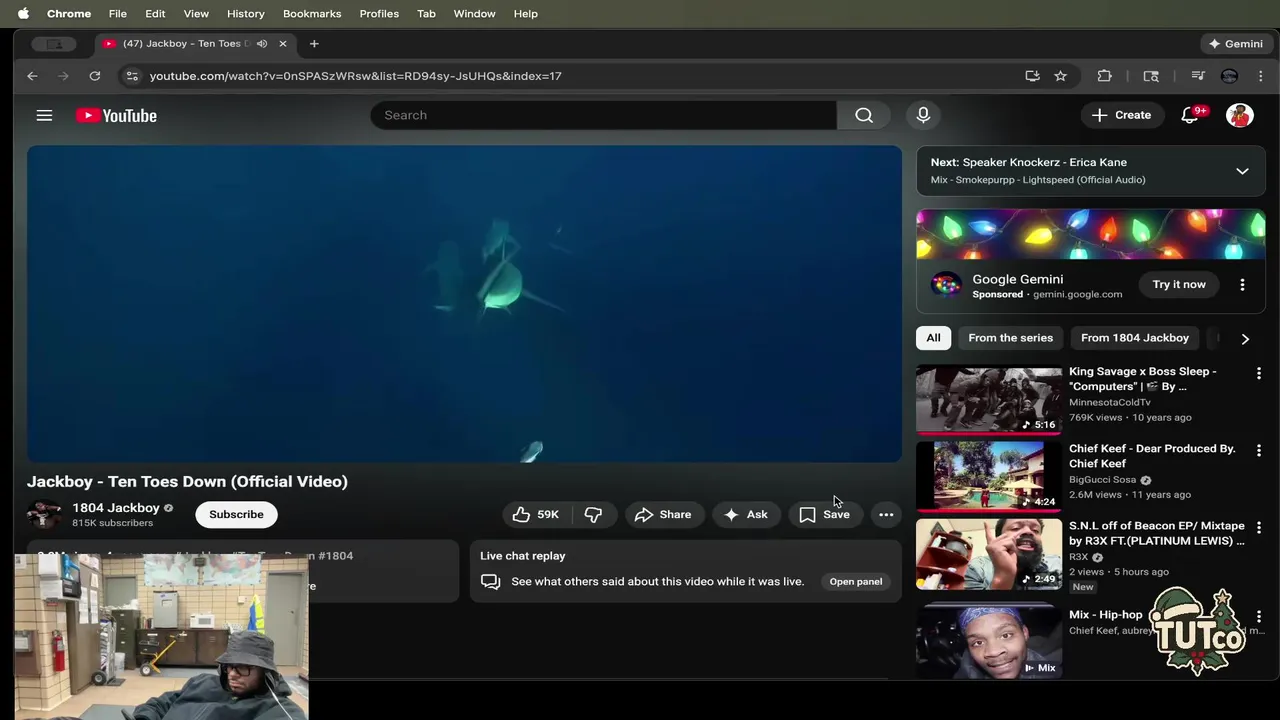Open King Savage x Boss Sleep thumbnail
The image size is (1280, 720).
pos(989,399)
